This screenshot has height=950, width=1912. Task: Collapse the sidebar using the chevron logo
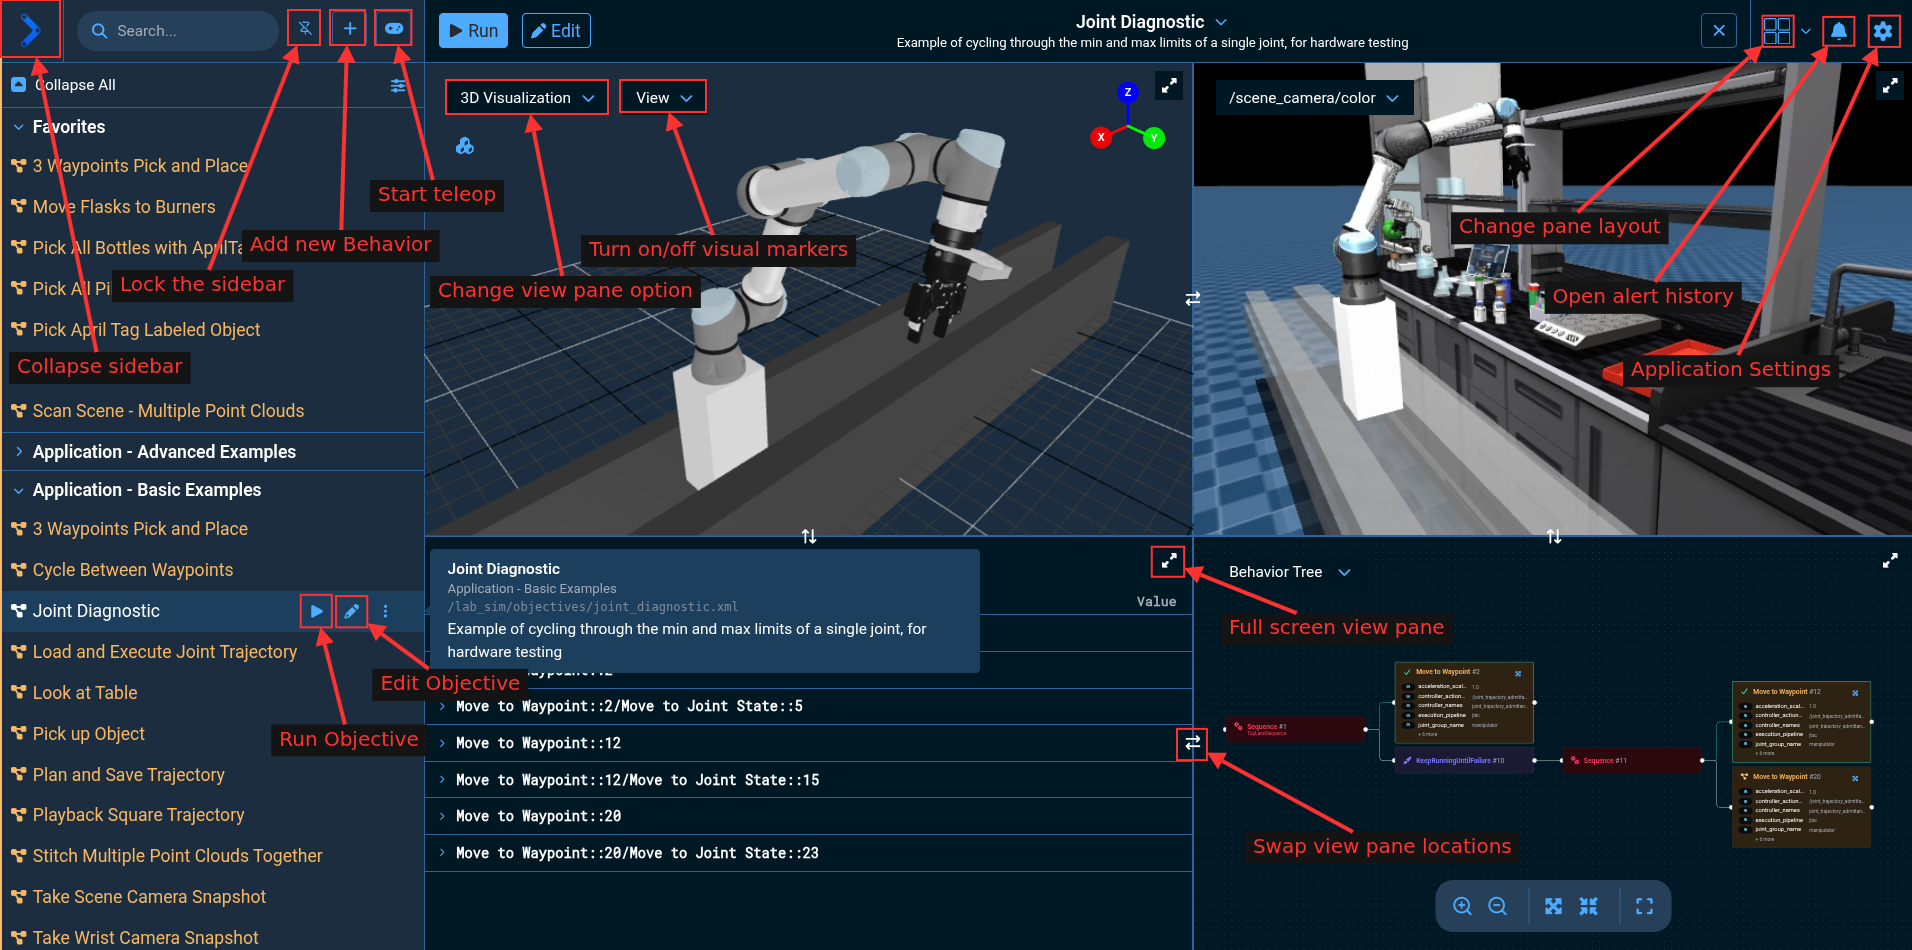tap(30, 30)
